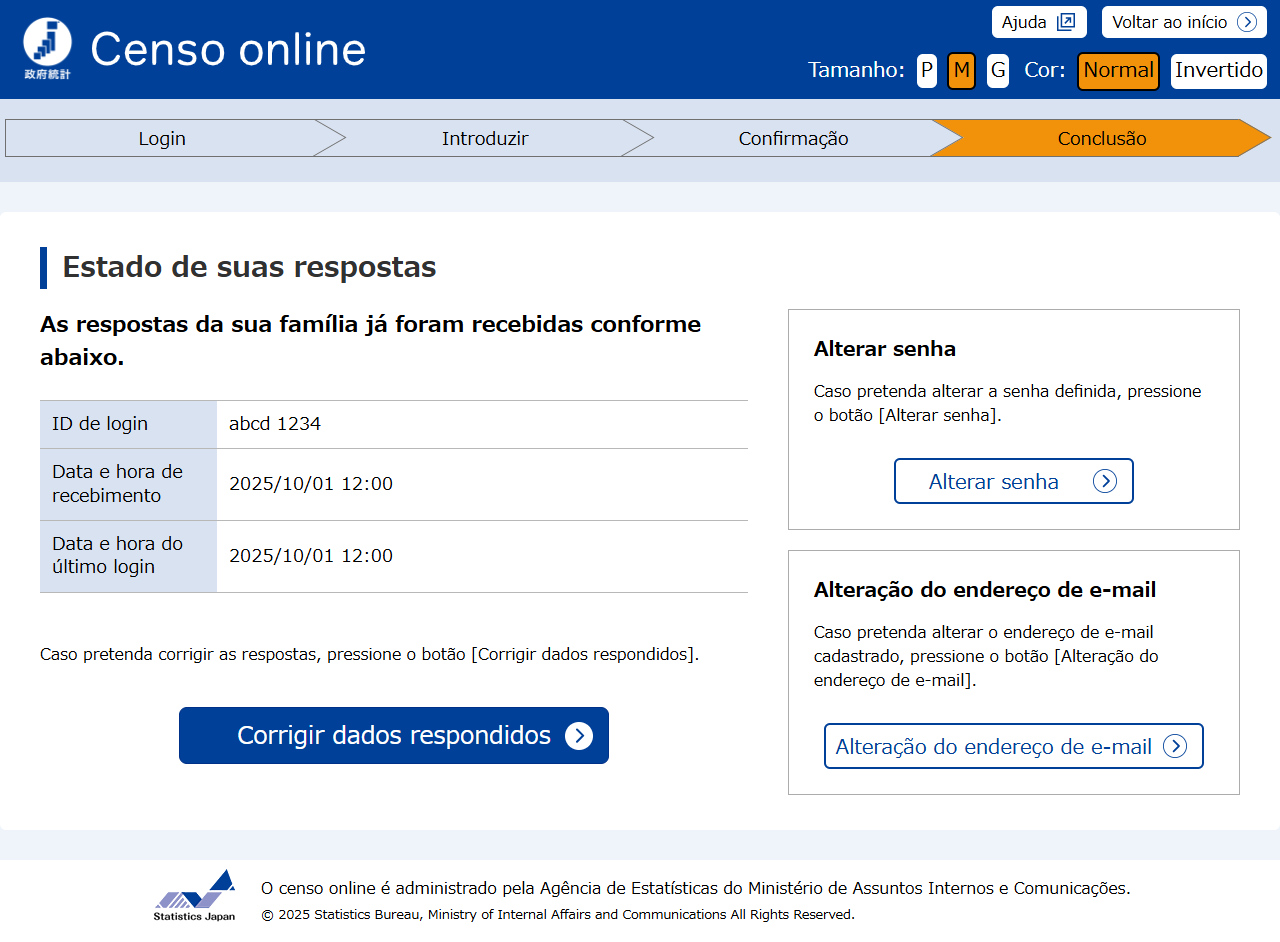Select the Normal color mode
The image size is (1280, 942).
click(1118, 70)
